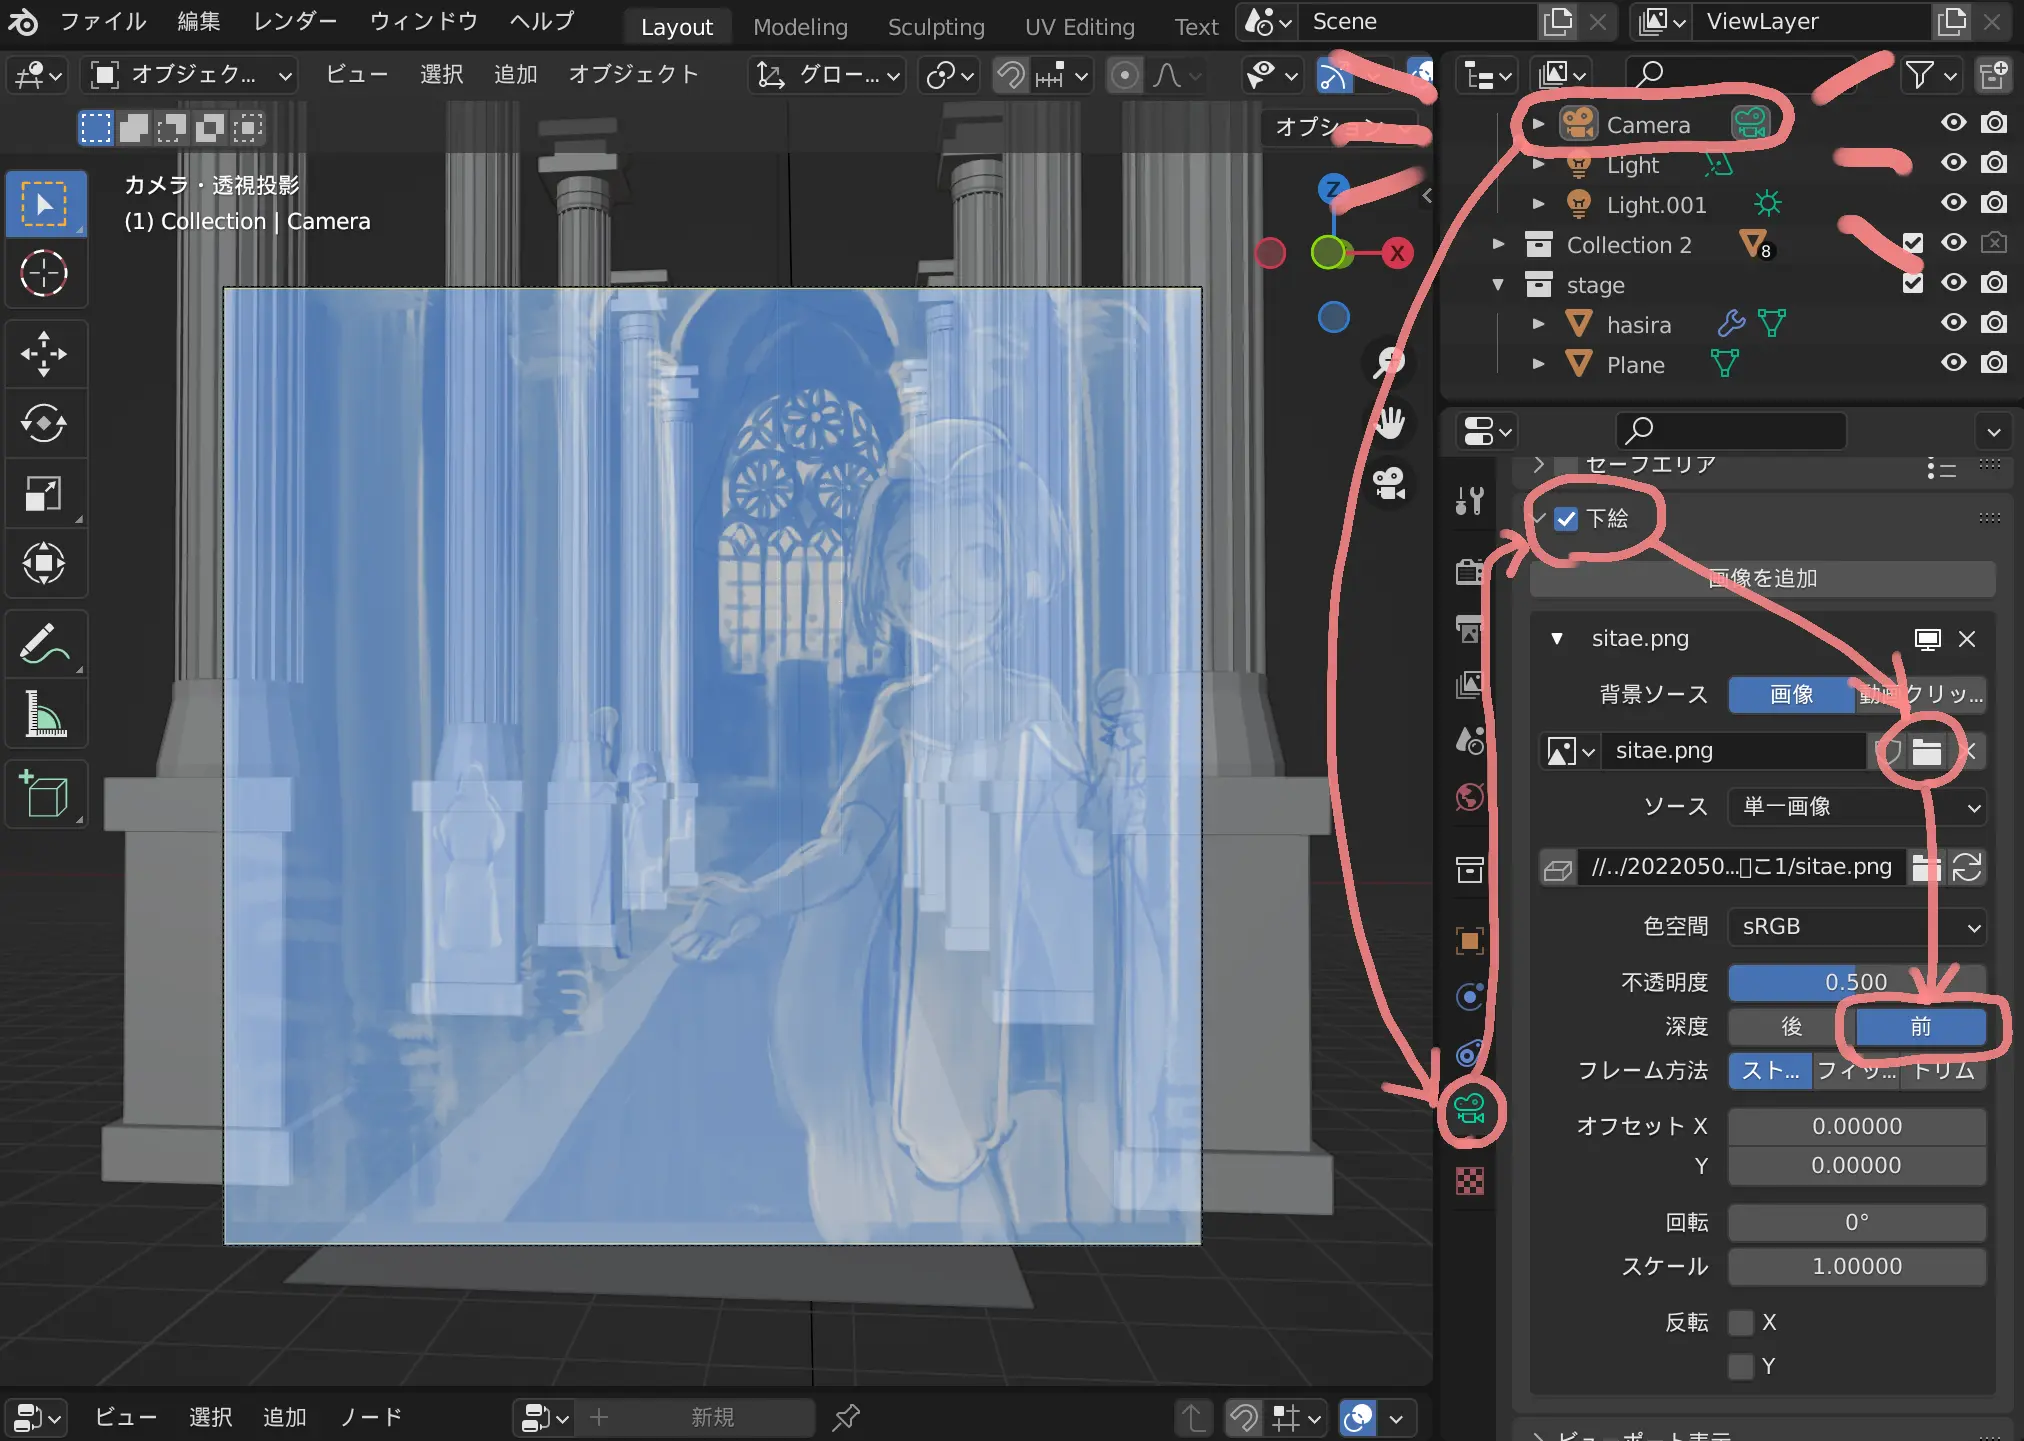Viewport: 2024px width, 1441px height.
Task: Open the Physics properties tab
Action: click(1470, 997)
